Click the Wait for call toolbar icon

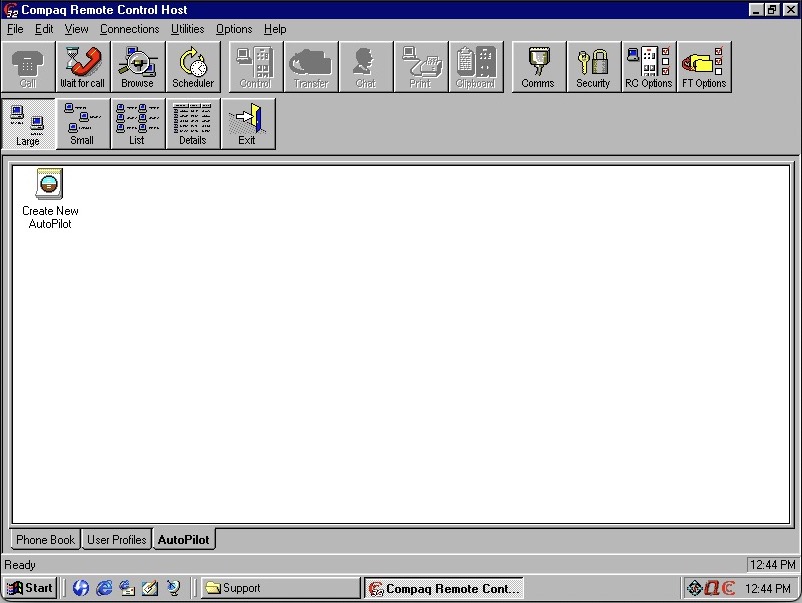(82, 66)
